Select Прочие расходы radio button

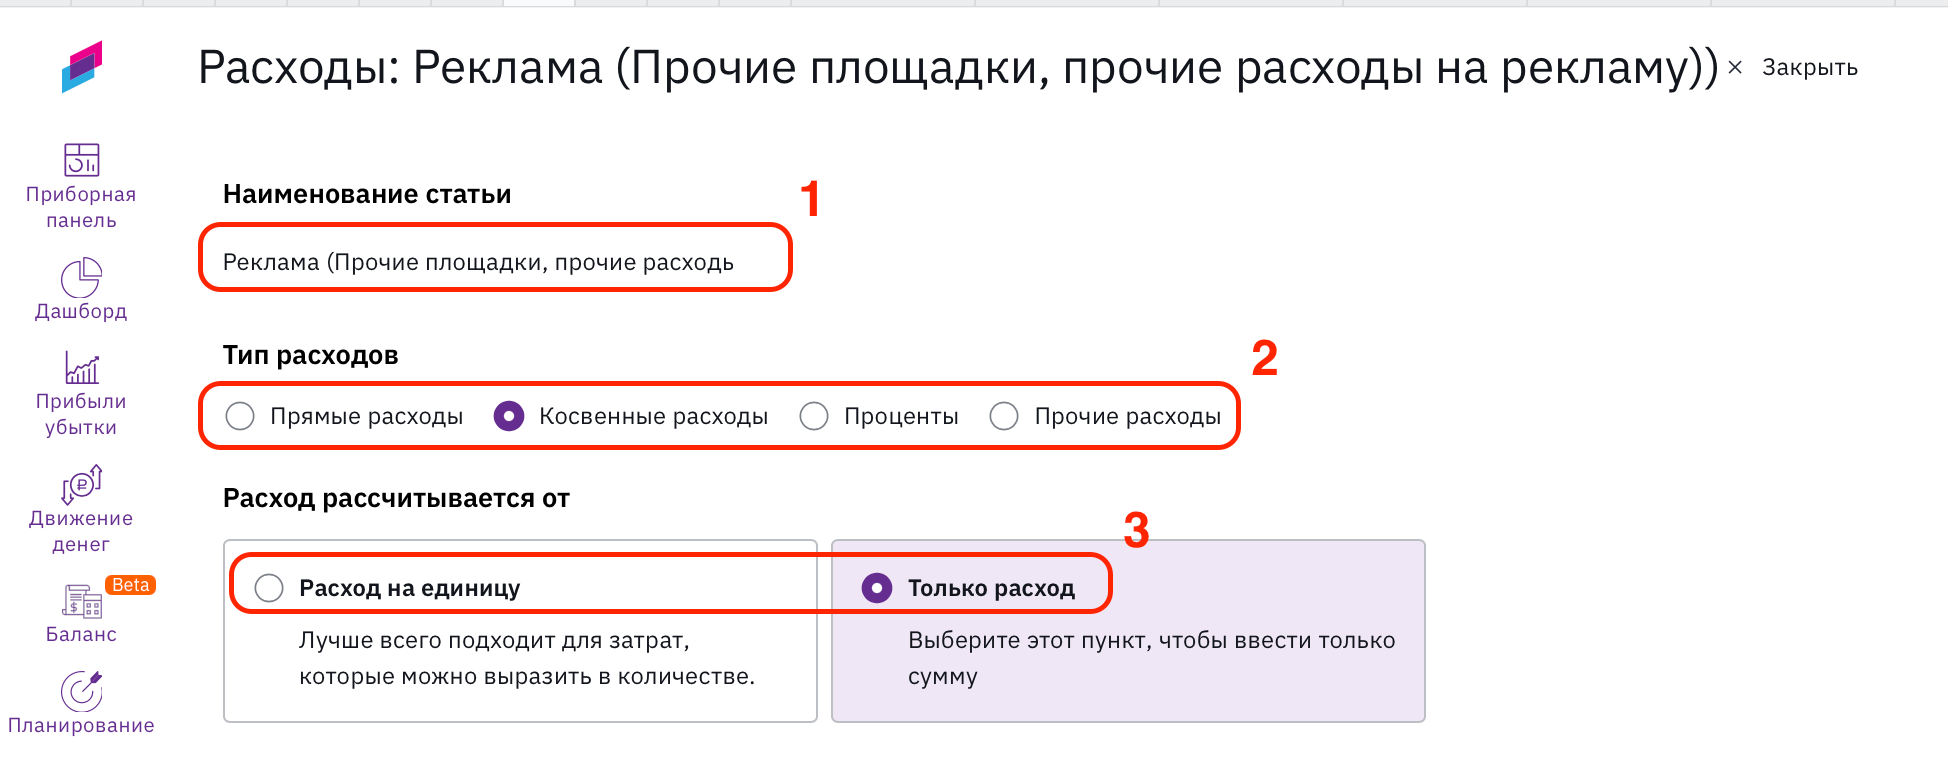(1004, 416)
